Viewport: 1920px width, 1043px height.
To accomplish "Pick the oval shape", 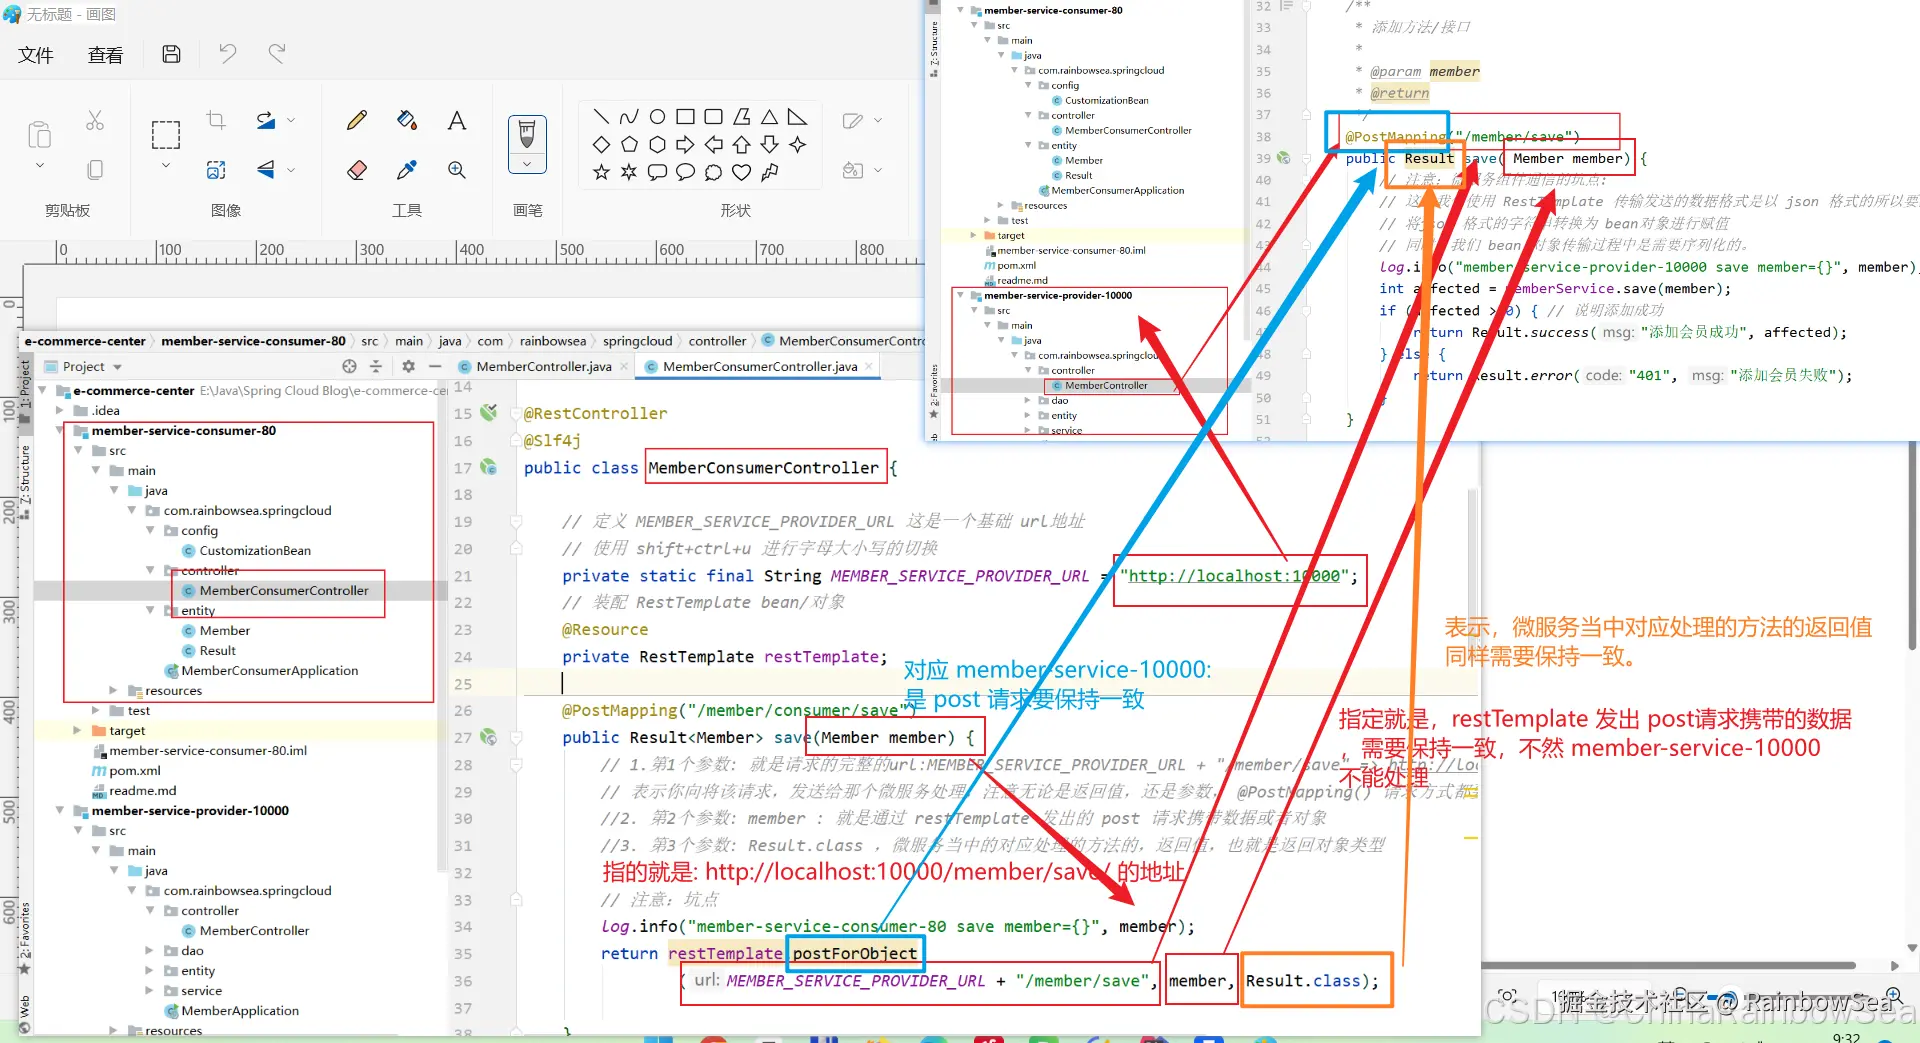I will (x=657, y=117).
